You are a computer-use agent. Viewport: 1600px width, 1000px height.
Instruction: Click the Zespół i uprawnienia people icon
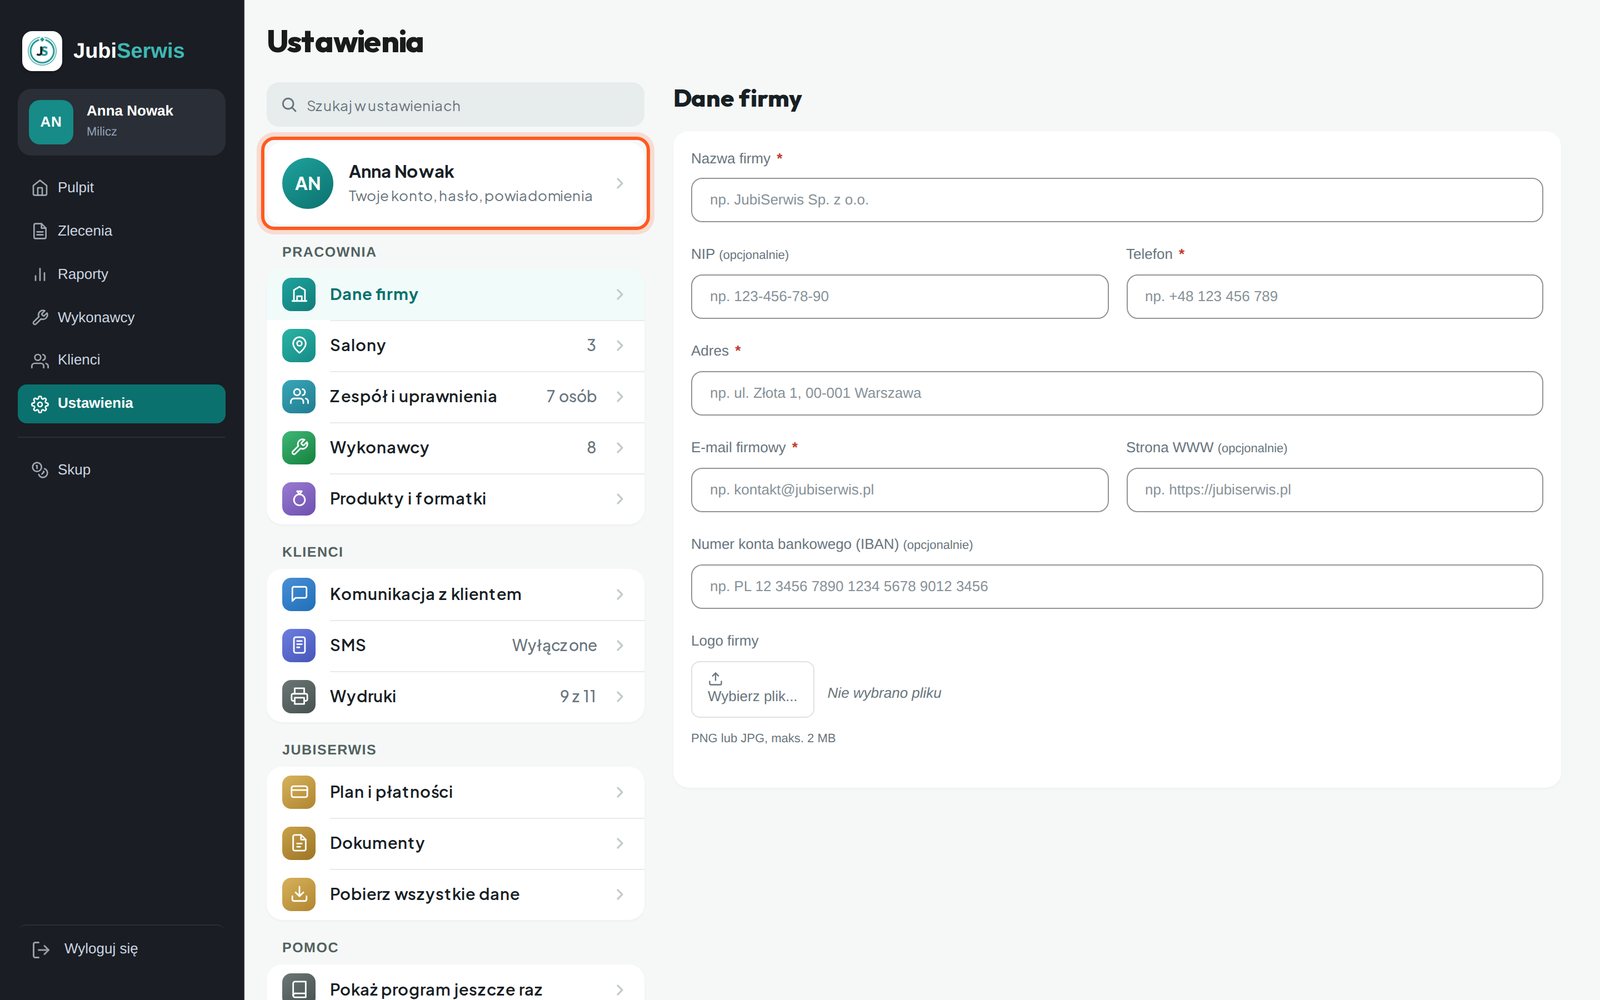(x=299, y=396)
